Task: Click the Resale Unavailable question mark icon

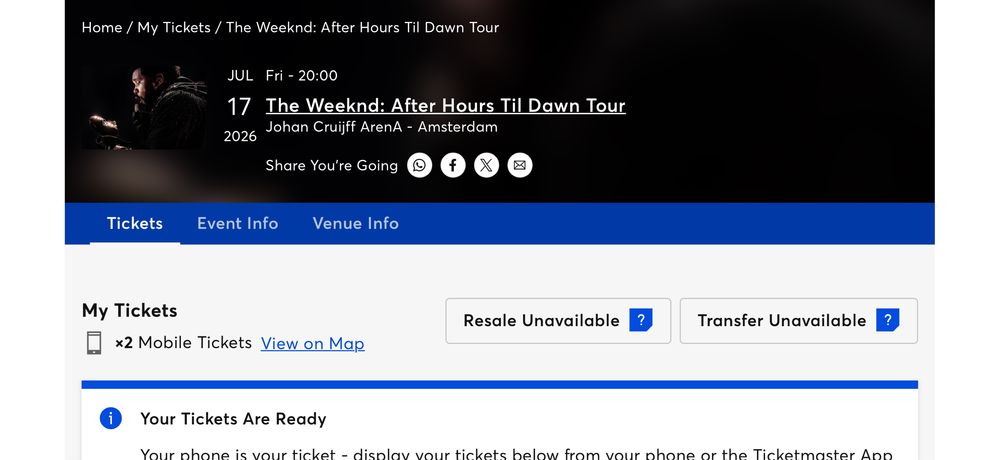Action: click(640, 320)
